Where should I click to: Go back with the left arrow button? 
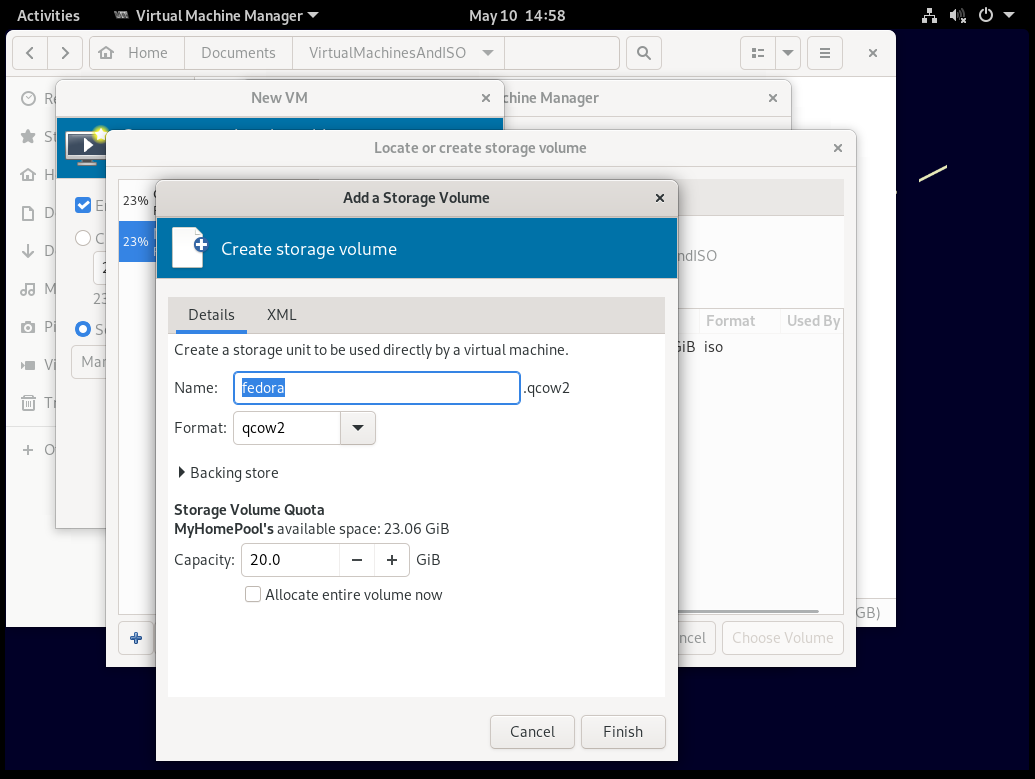tap(31, 53)
